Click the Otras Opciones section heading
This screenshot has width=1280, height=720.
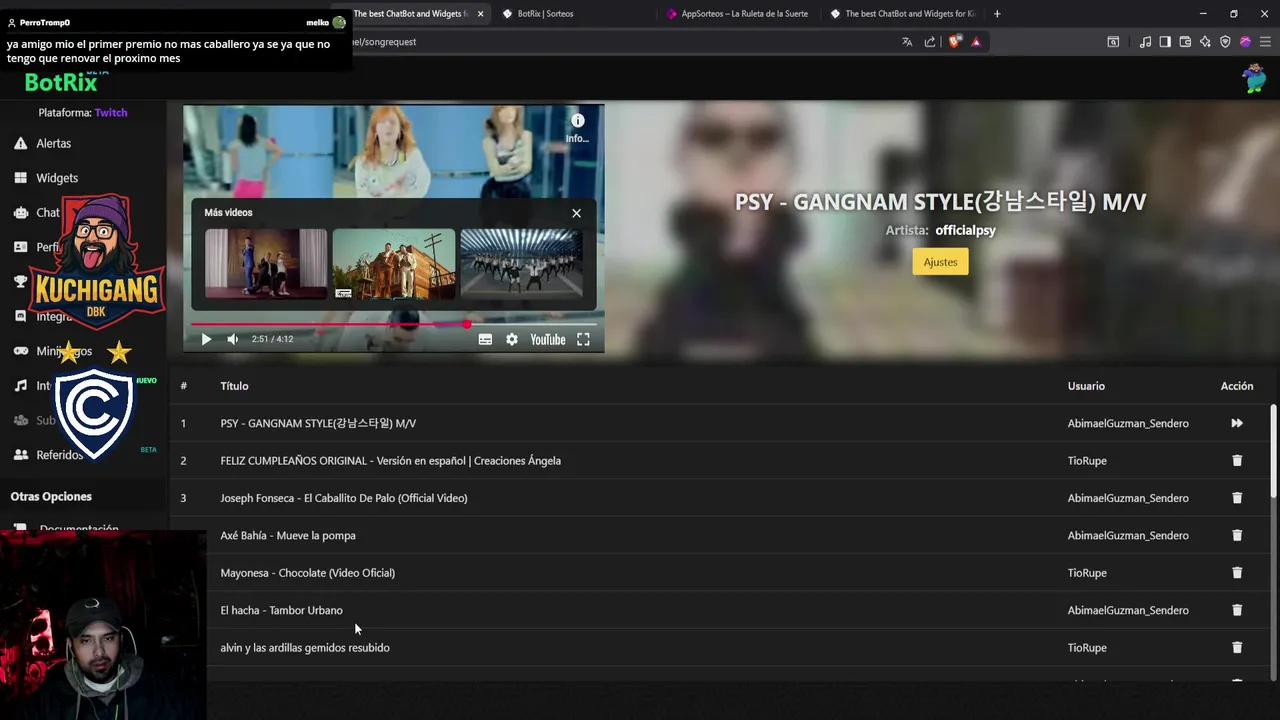click(x=51, y=496)
